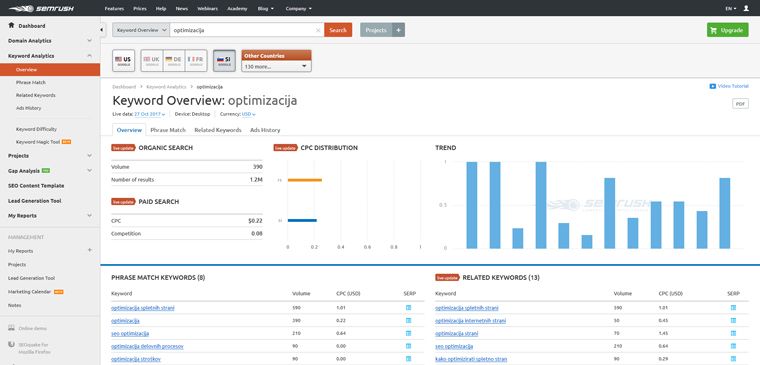The image size is (760, 365).
Task: Click the first bar in Trend chart
Action: click(x=472, y=205)
